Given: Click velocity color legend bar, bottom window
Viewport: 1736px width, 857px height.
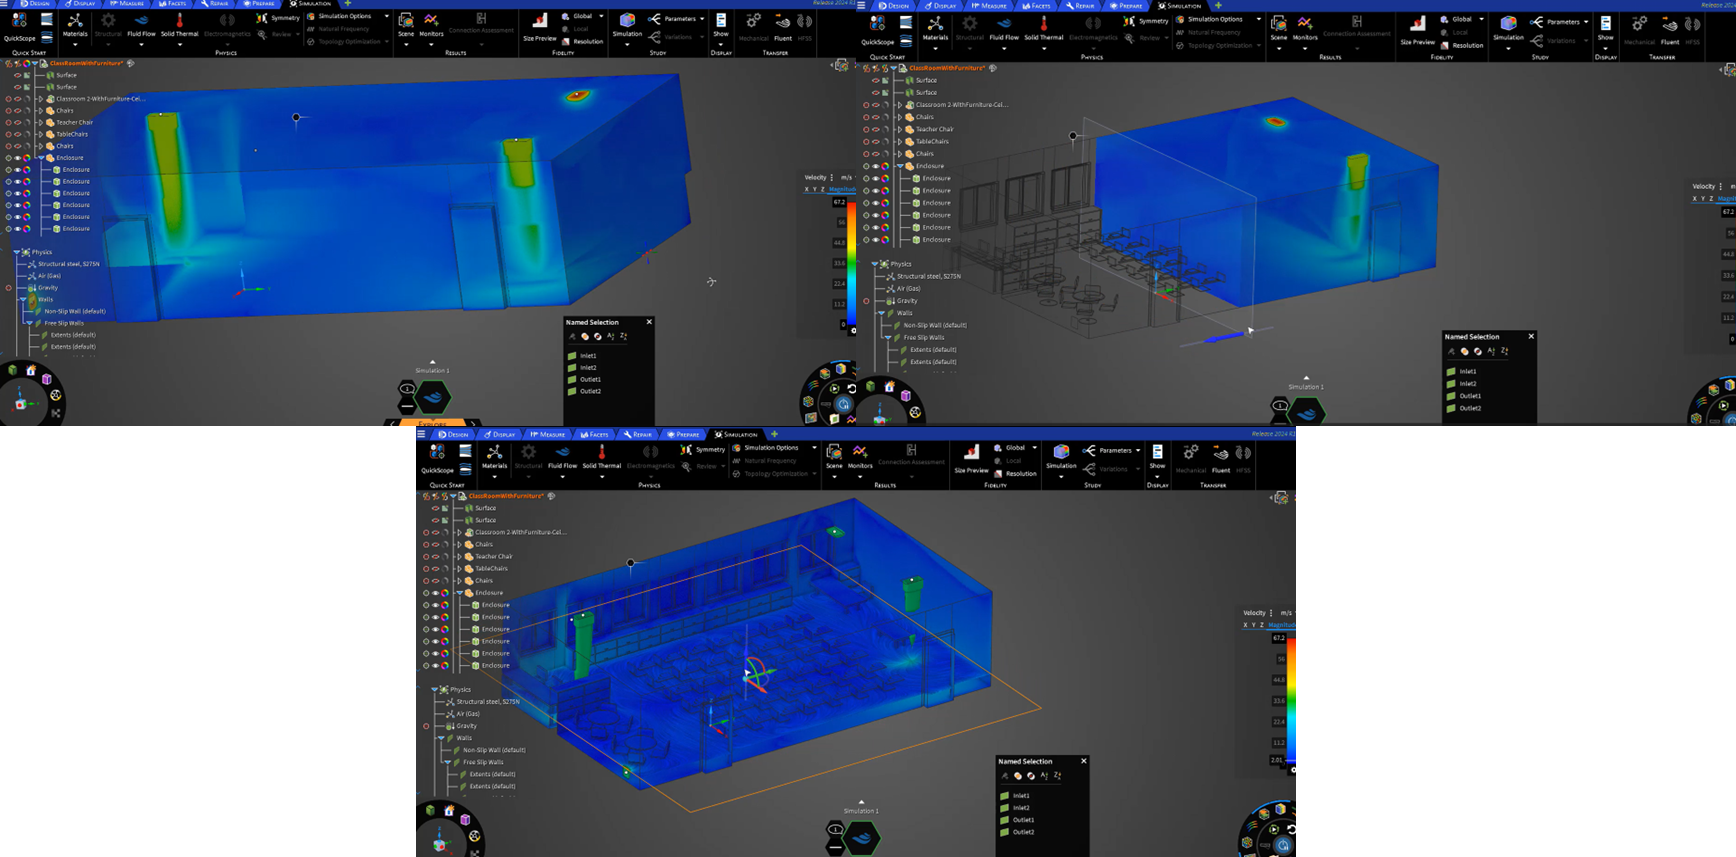Looking at the screenshot, I should pos(1291,700).
